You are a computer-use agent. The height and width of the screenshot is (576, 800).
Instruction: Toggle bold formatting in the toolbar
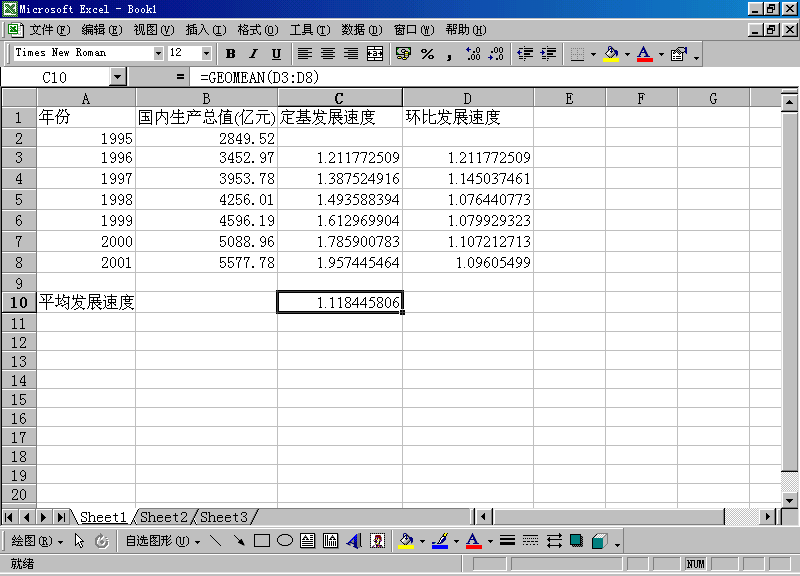[x=231, y=54]
